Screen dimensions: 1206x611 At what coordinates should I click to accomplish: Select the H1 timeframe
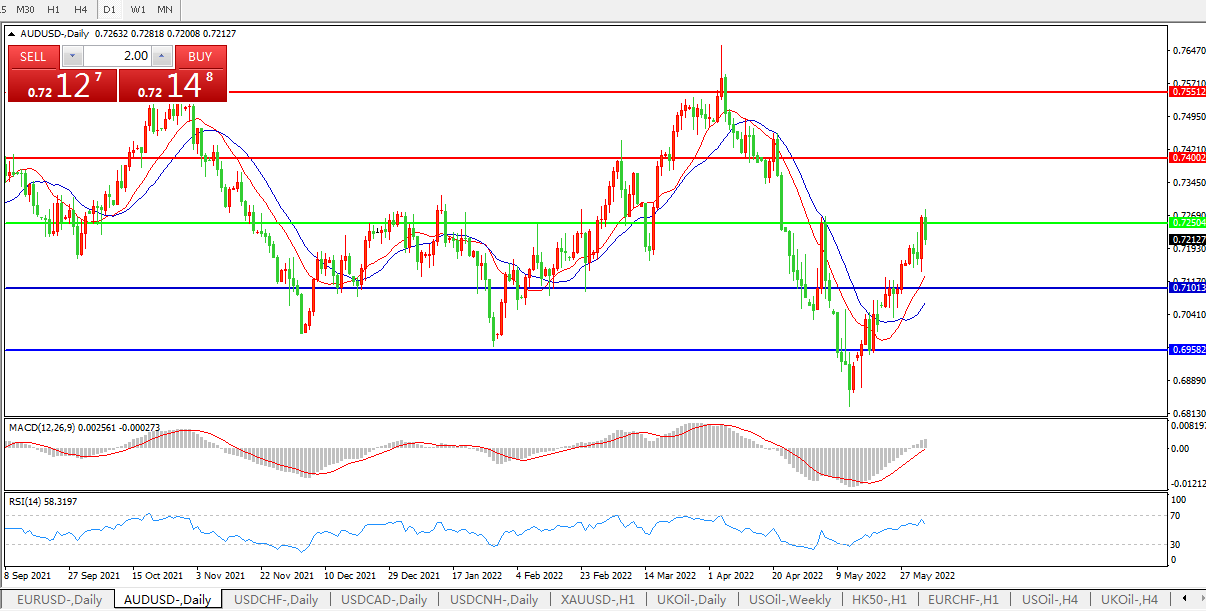pos(54,9)
